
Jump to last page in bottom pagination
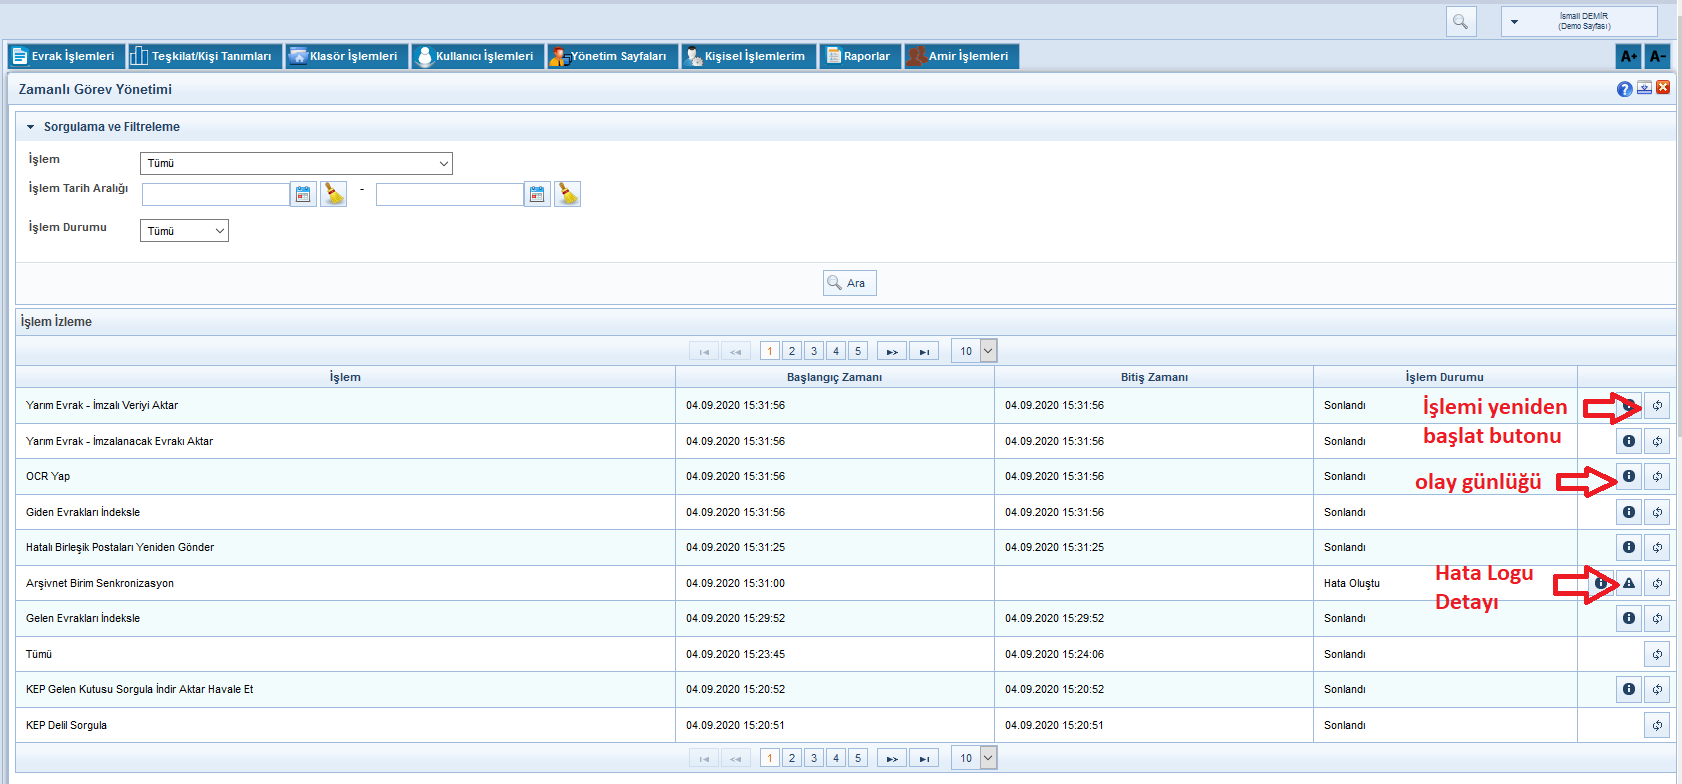tap(924, 758)
